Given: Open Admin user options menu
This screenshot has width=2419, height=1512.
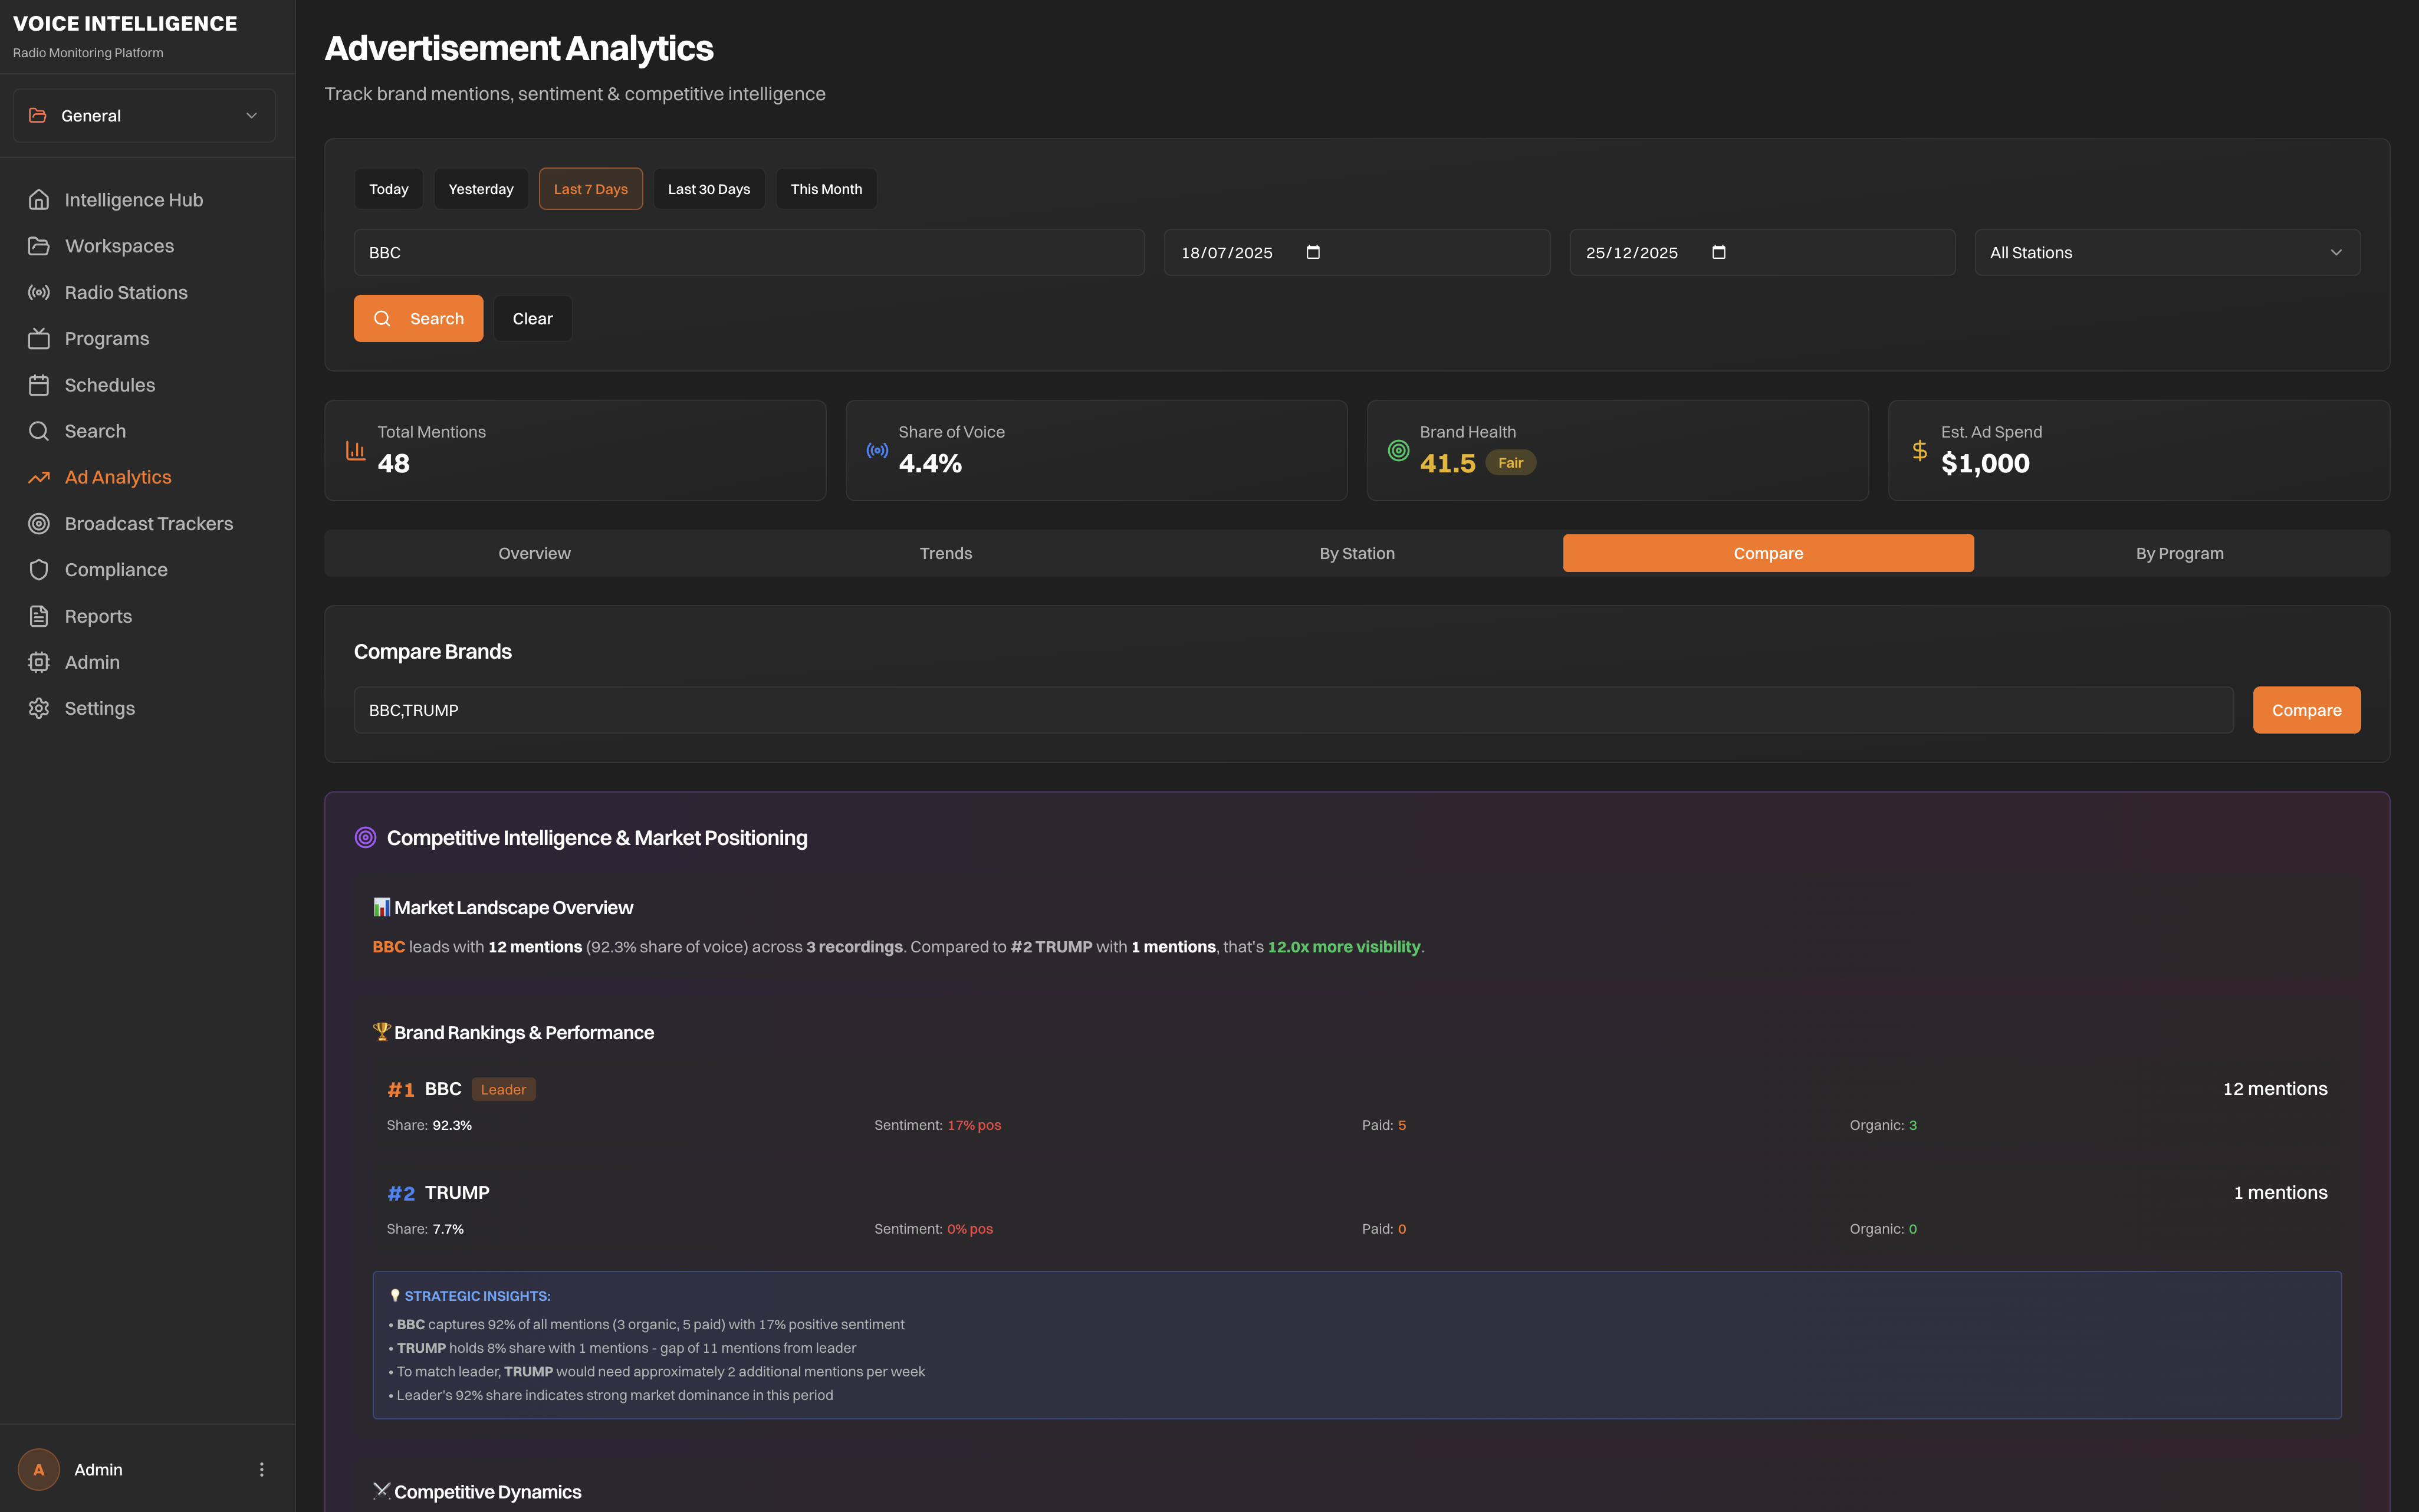Looking at the screenshot, I should [262, 1469].
